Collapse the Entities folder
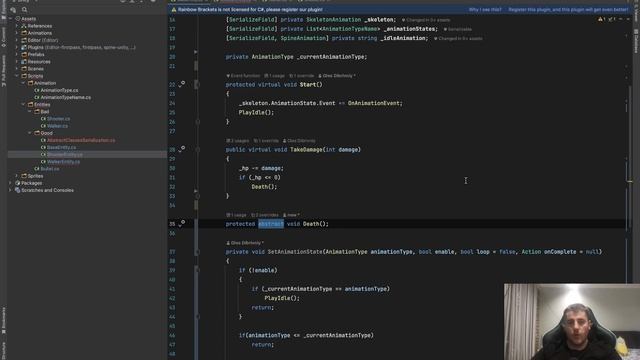Viewport: 640px width, 360px height. point(23,104)
